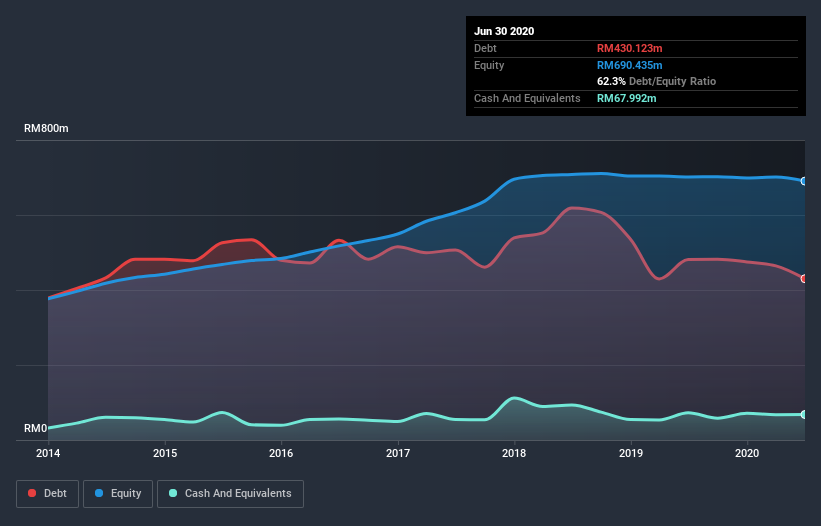Click the RM430.123m debt value

pos(629,49)
